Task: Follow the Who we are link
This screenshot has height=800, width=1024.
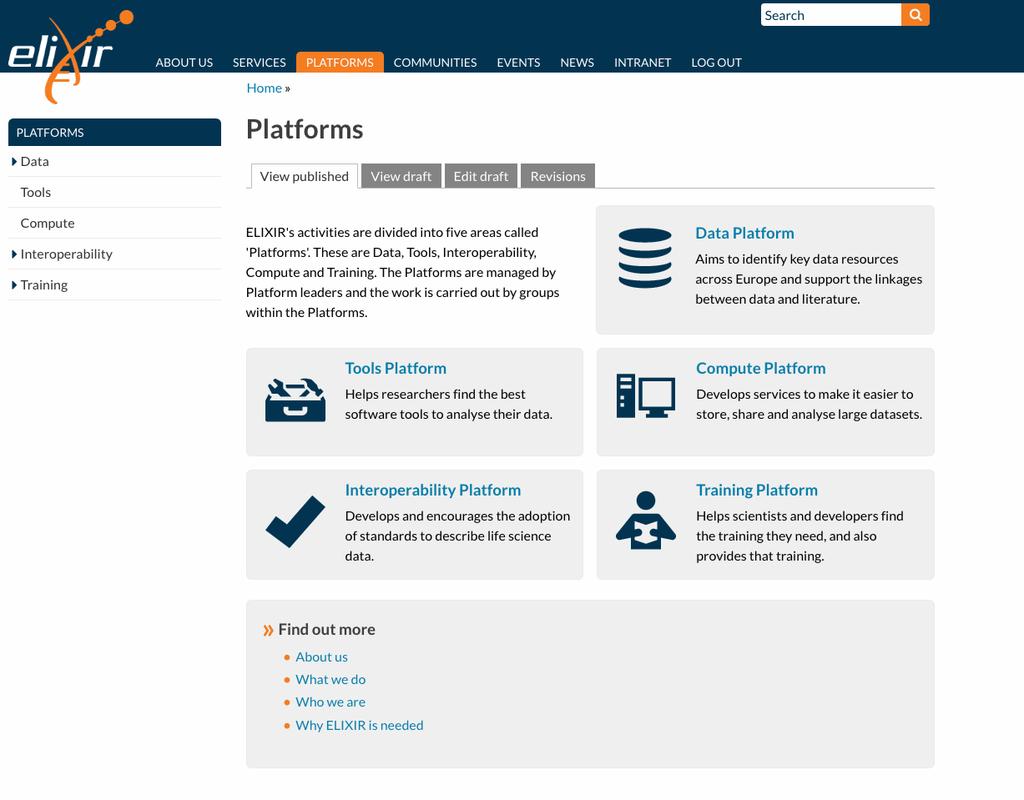Action: 330,702
